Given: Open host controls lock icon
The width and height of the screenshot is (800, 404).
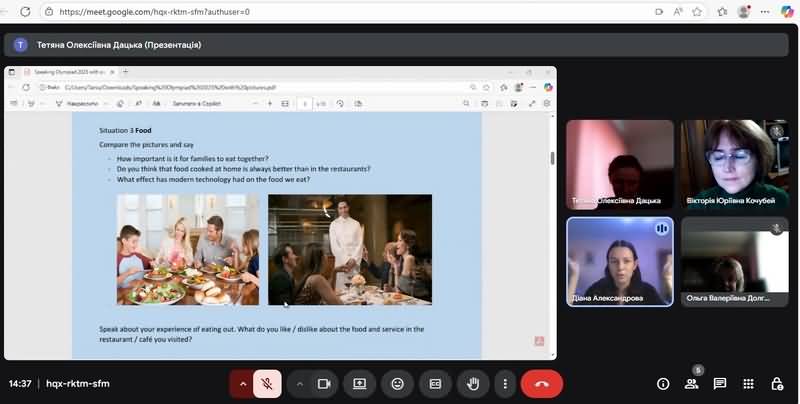Looking at the screenshot, I should [x=777, y=383].
